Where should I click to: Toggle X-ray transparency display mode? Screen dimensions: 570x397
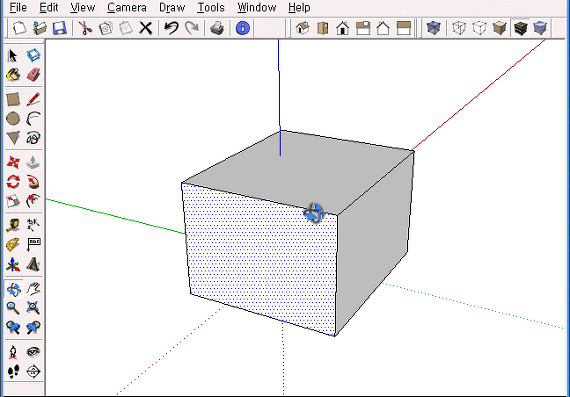433,28
